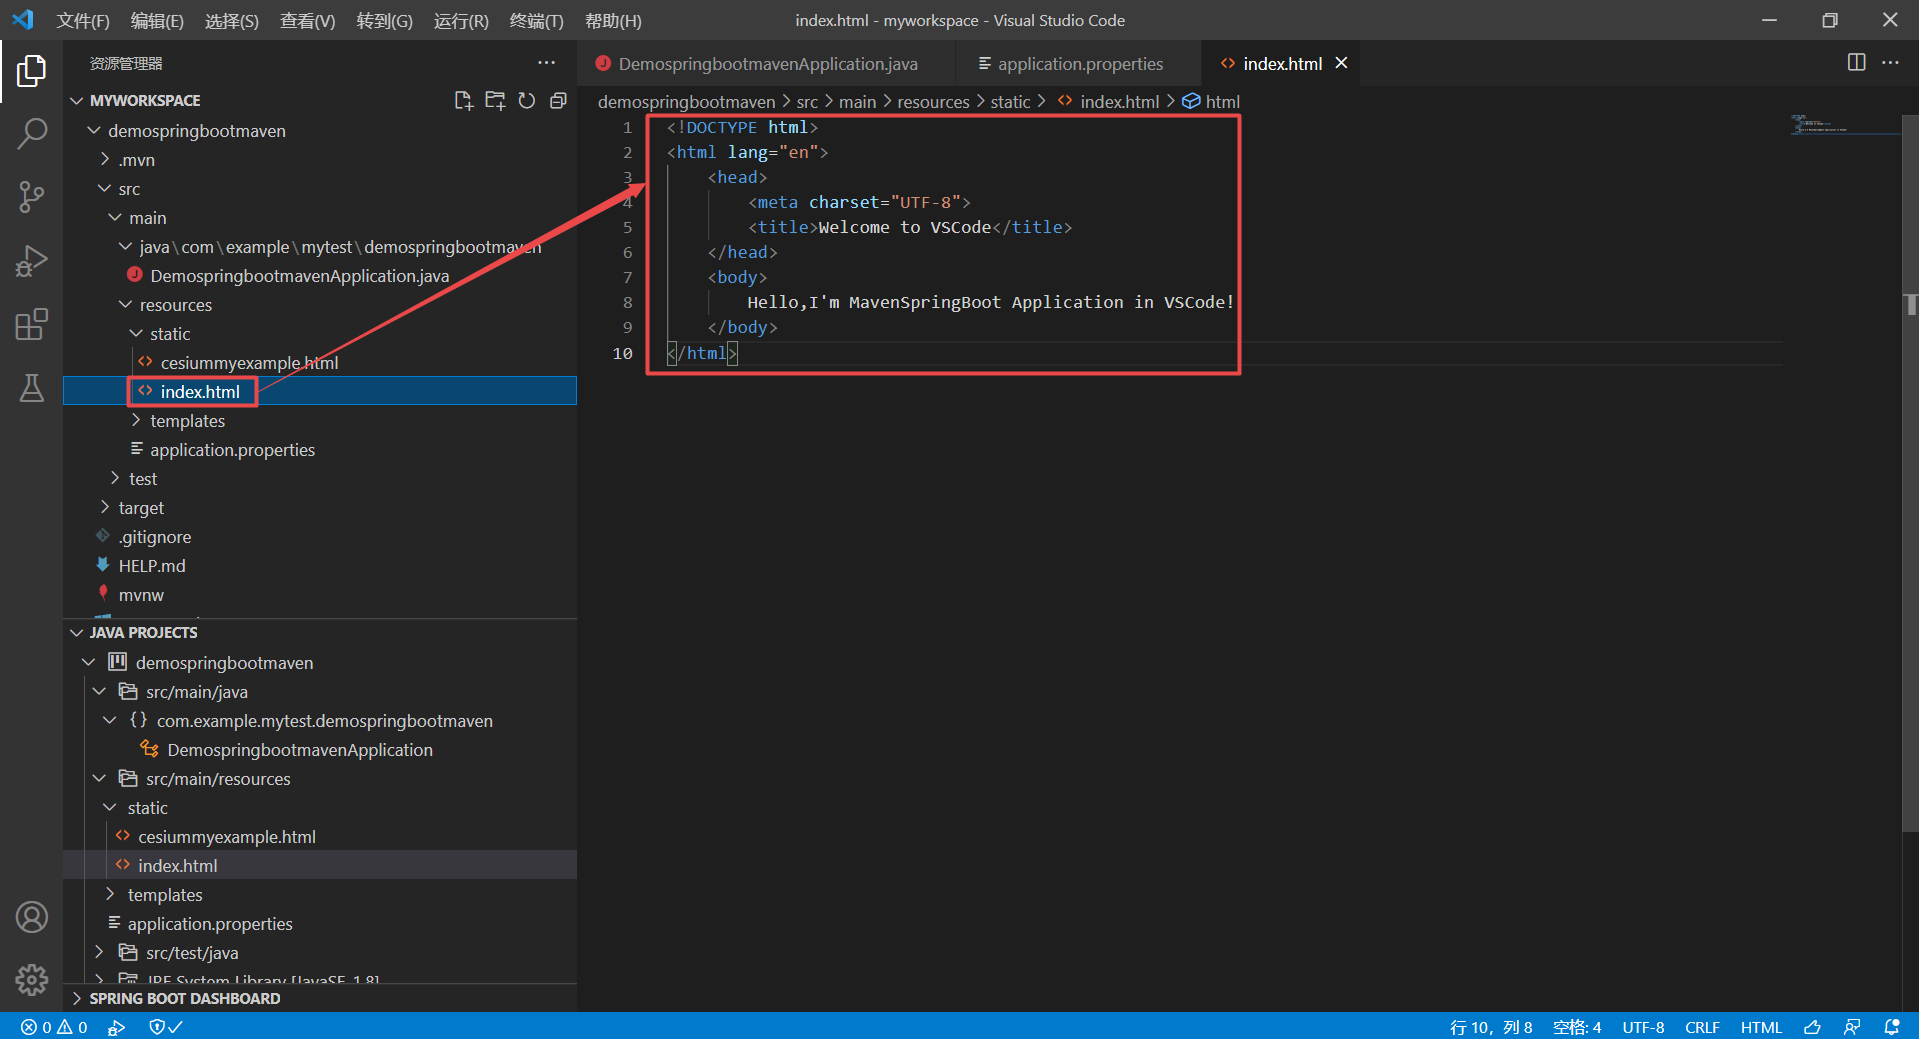Expand the templates folder in explorer
The image size is (1919, 1039).
[136, 421]
